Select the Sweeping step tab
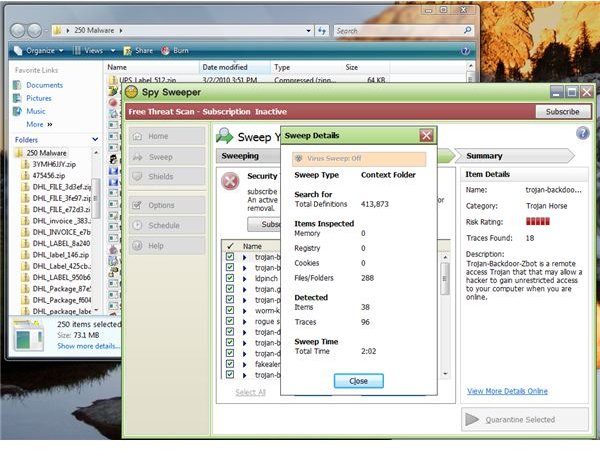The height and width of the screenshot is (450, 600). (248, 156)
